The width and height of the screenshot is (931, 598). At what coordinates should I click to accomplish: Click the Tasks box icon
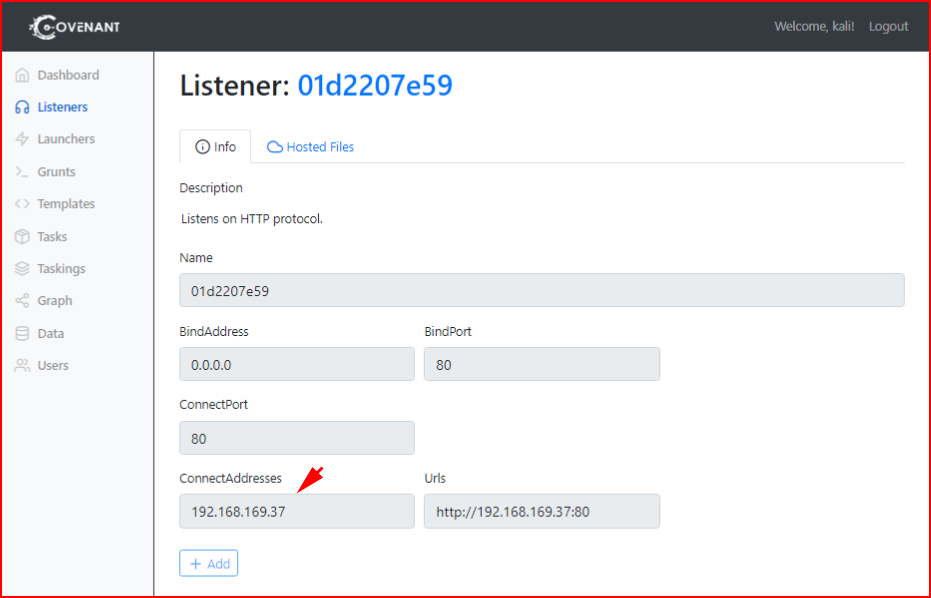click(x=22, y=236)
